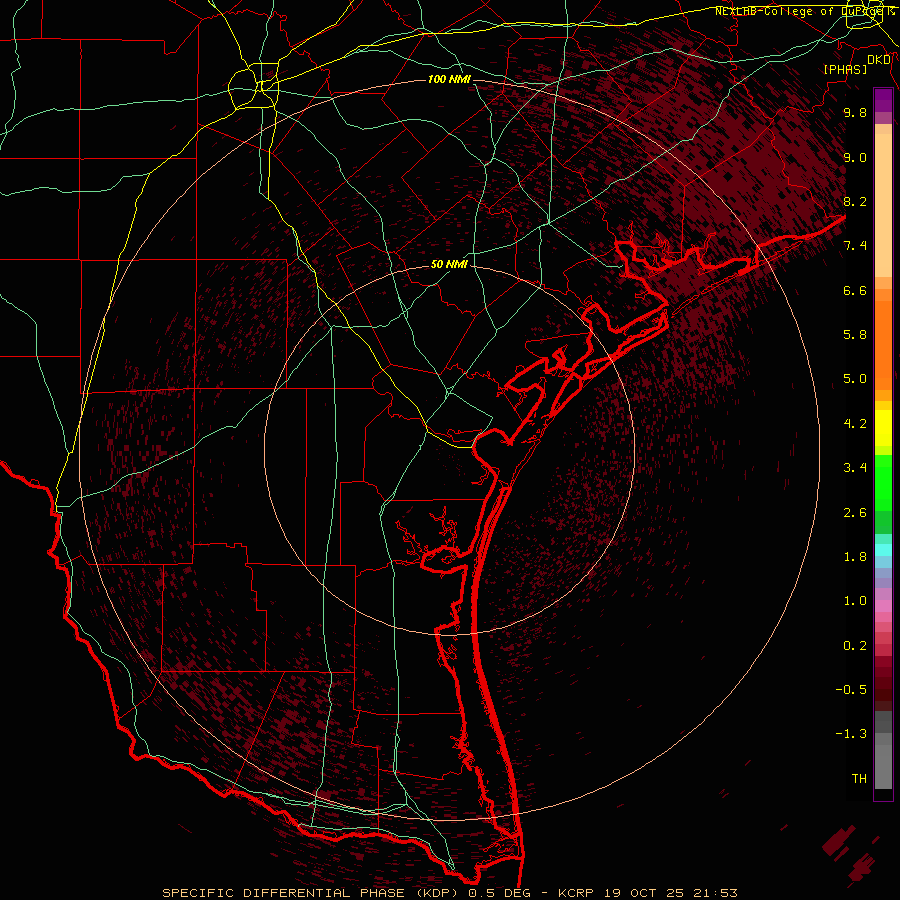Click the "50 NMI" range ring label
The width and height of the screenshot is (900, 900).
point(449,264)
